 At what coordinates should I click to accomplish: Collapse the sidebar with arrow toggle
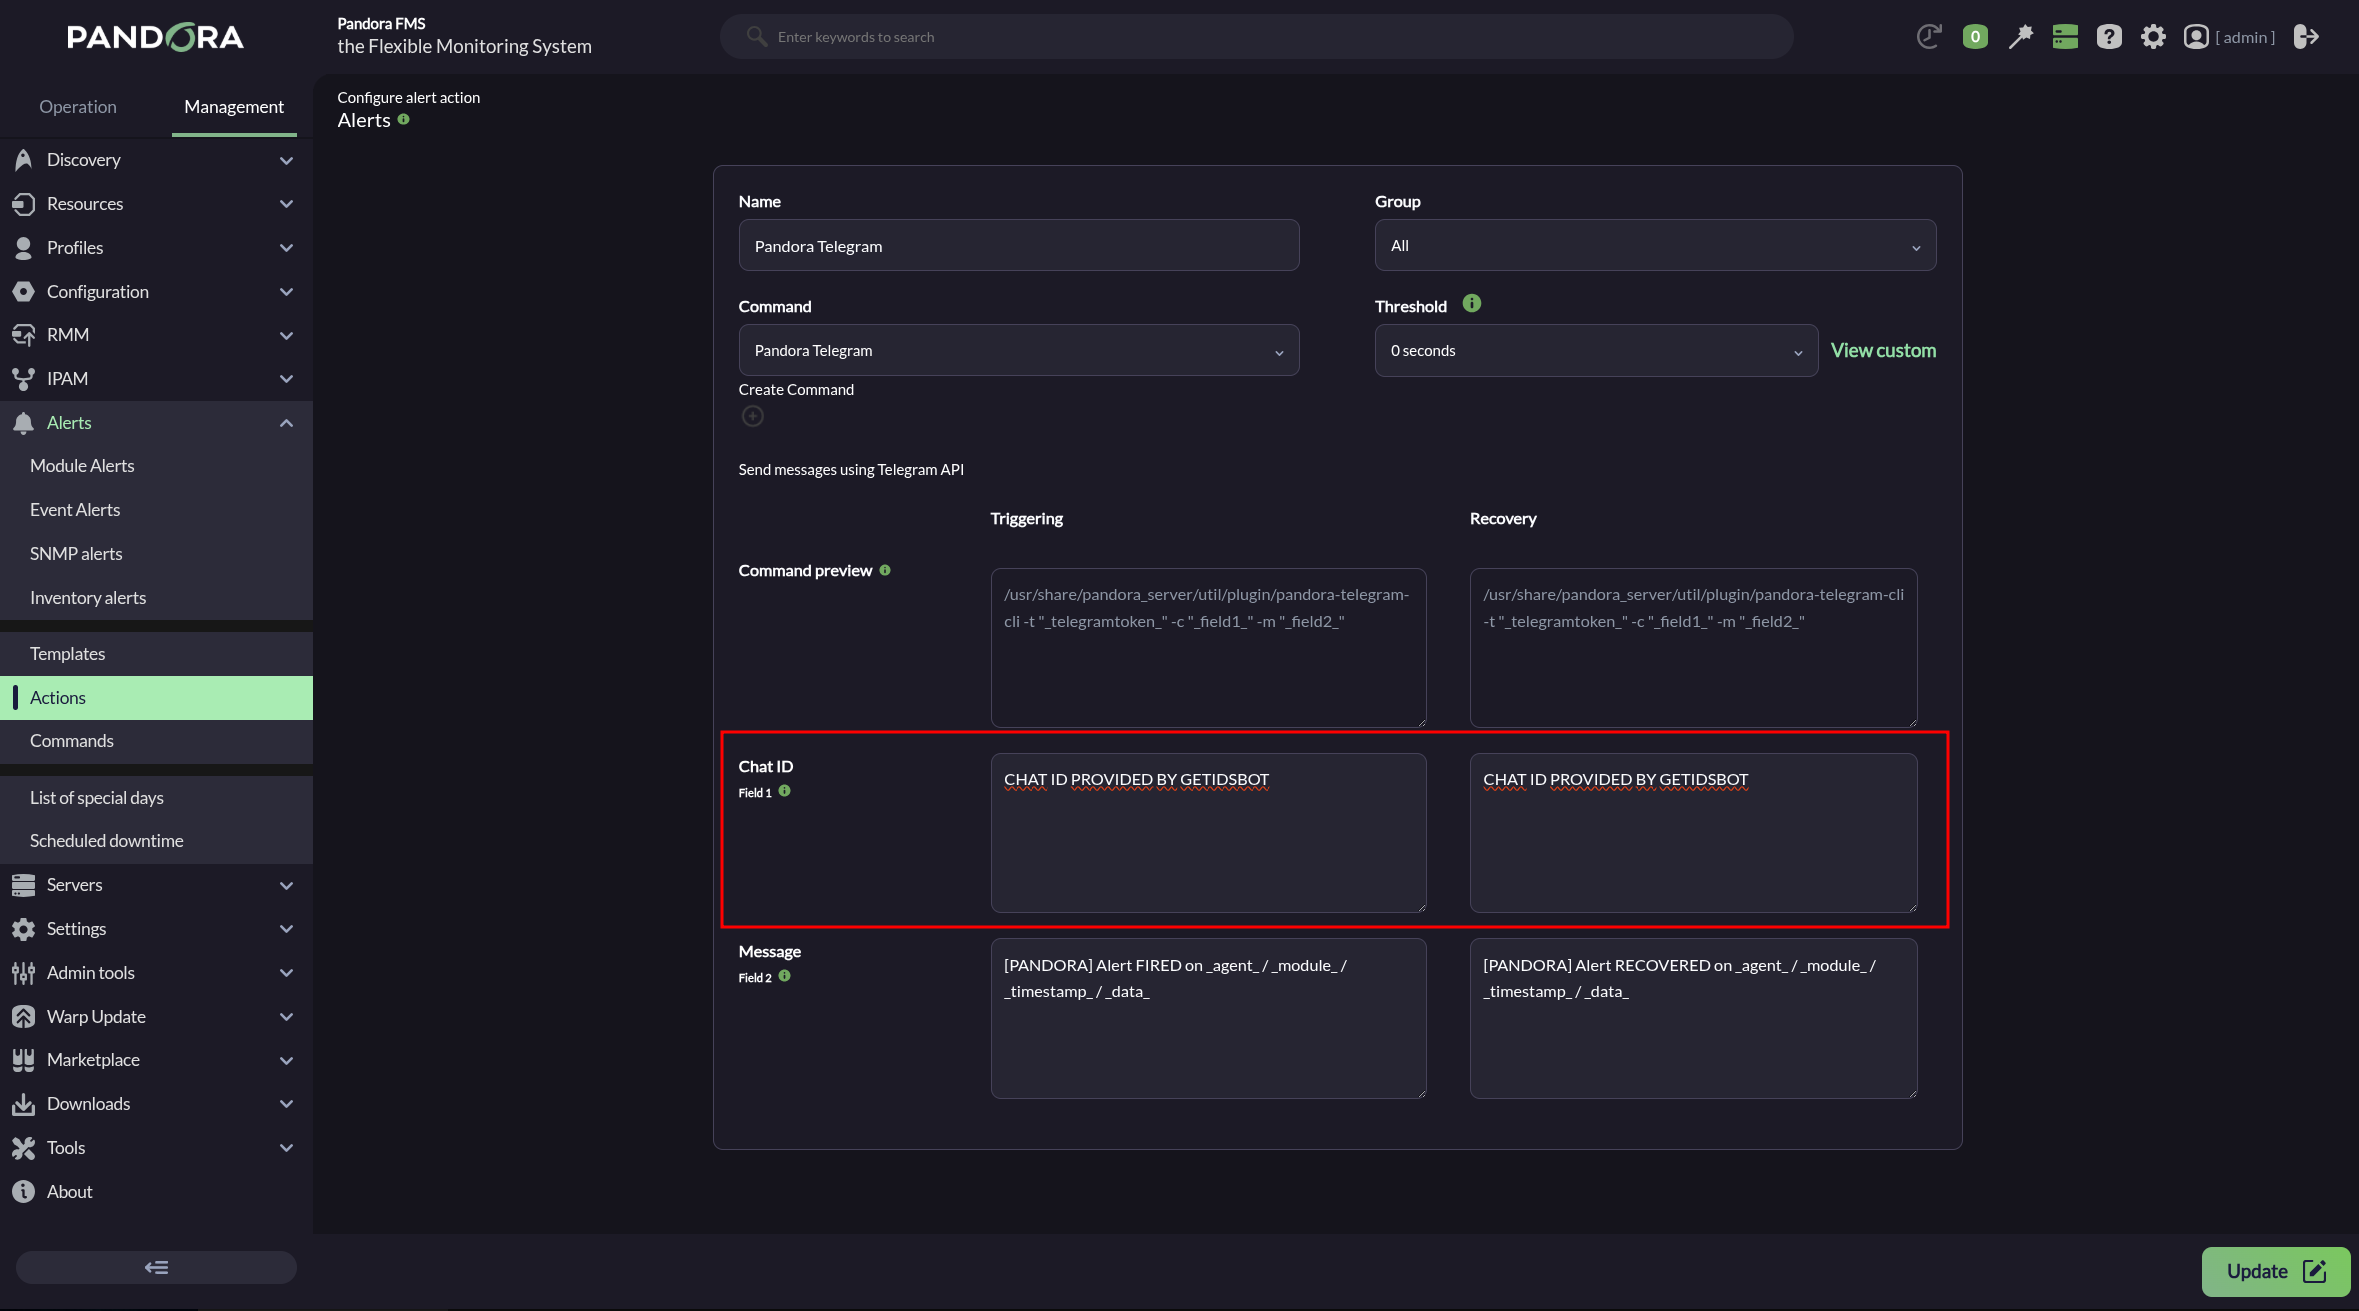point(156,1267)
